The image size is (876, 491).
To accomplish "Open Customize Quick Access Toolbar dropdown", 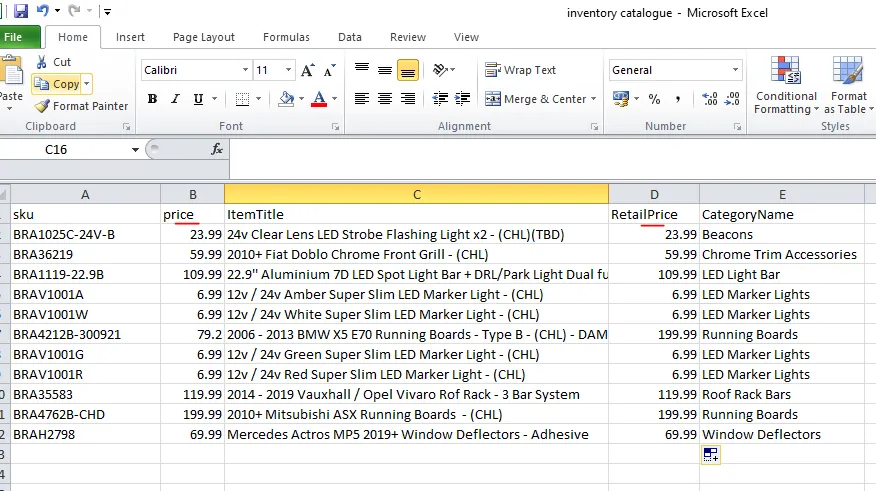I will coord(107,11).
